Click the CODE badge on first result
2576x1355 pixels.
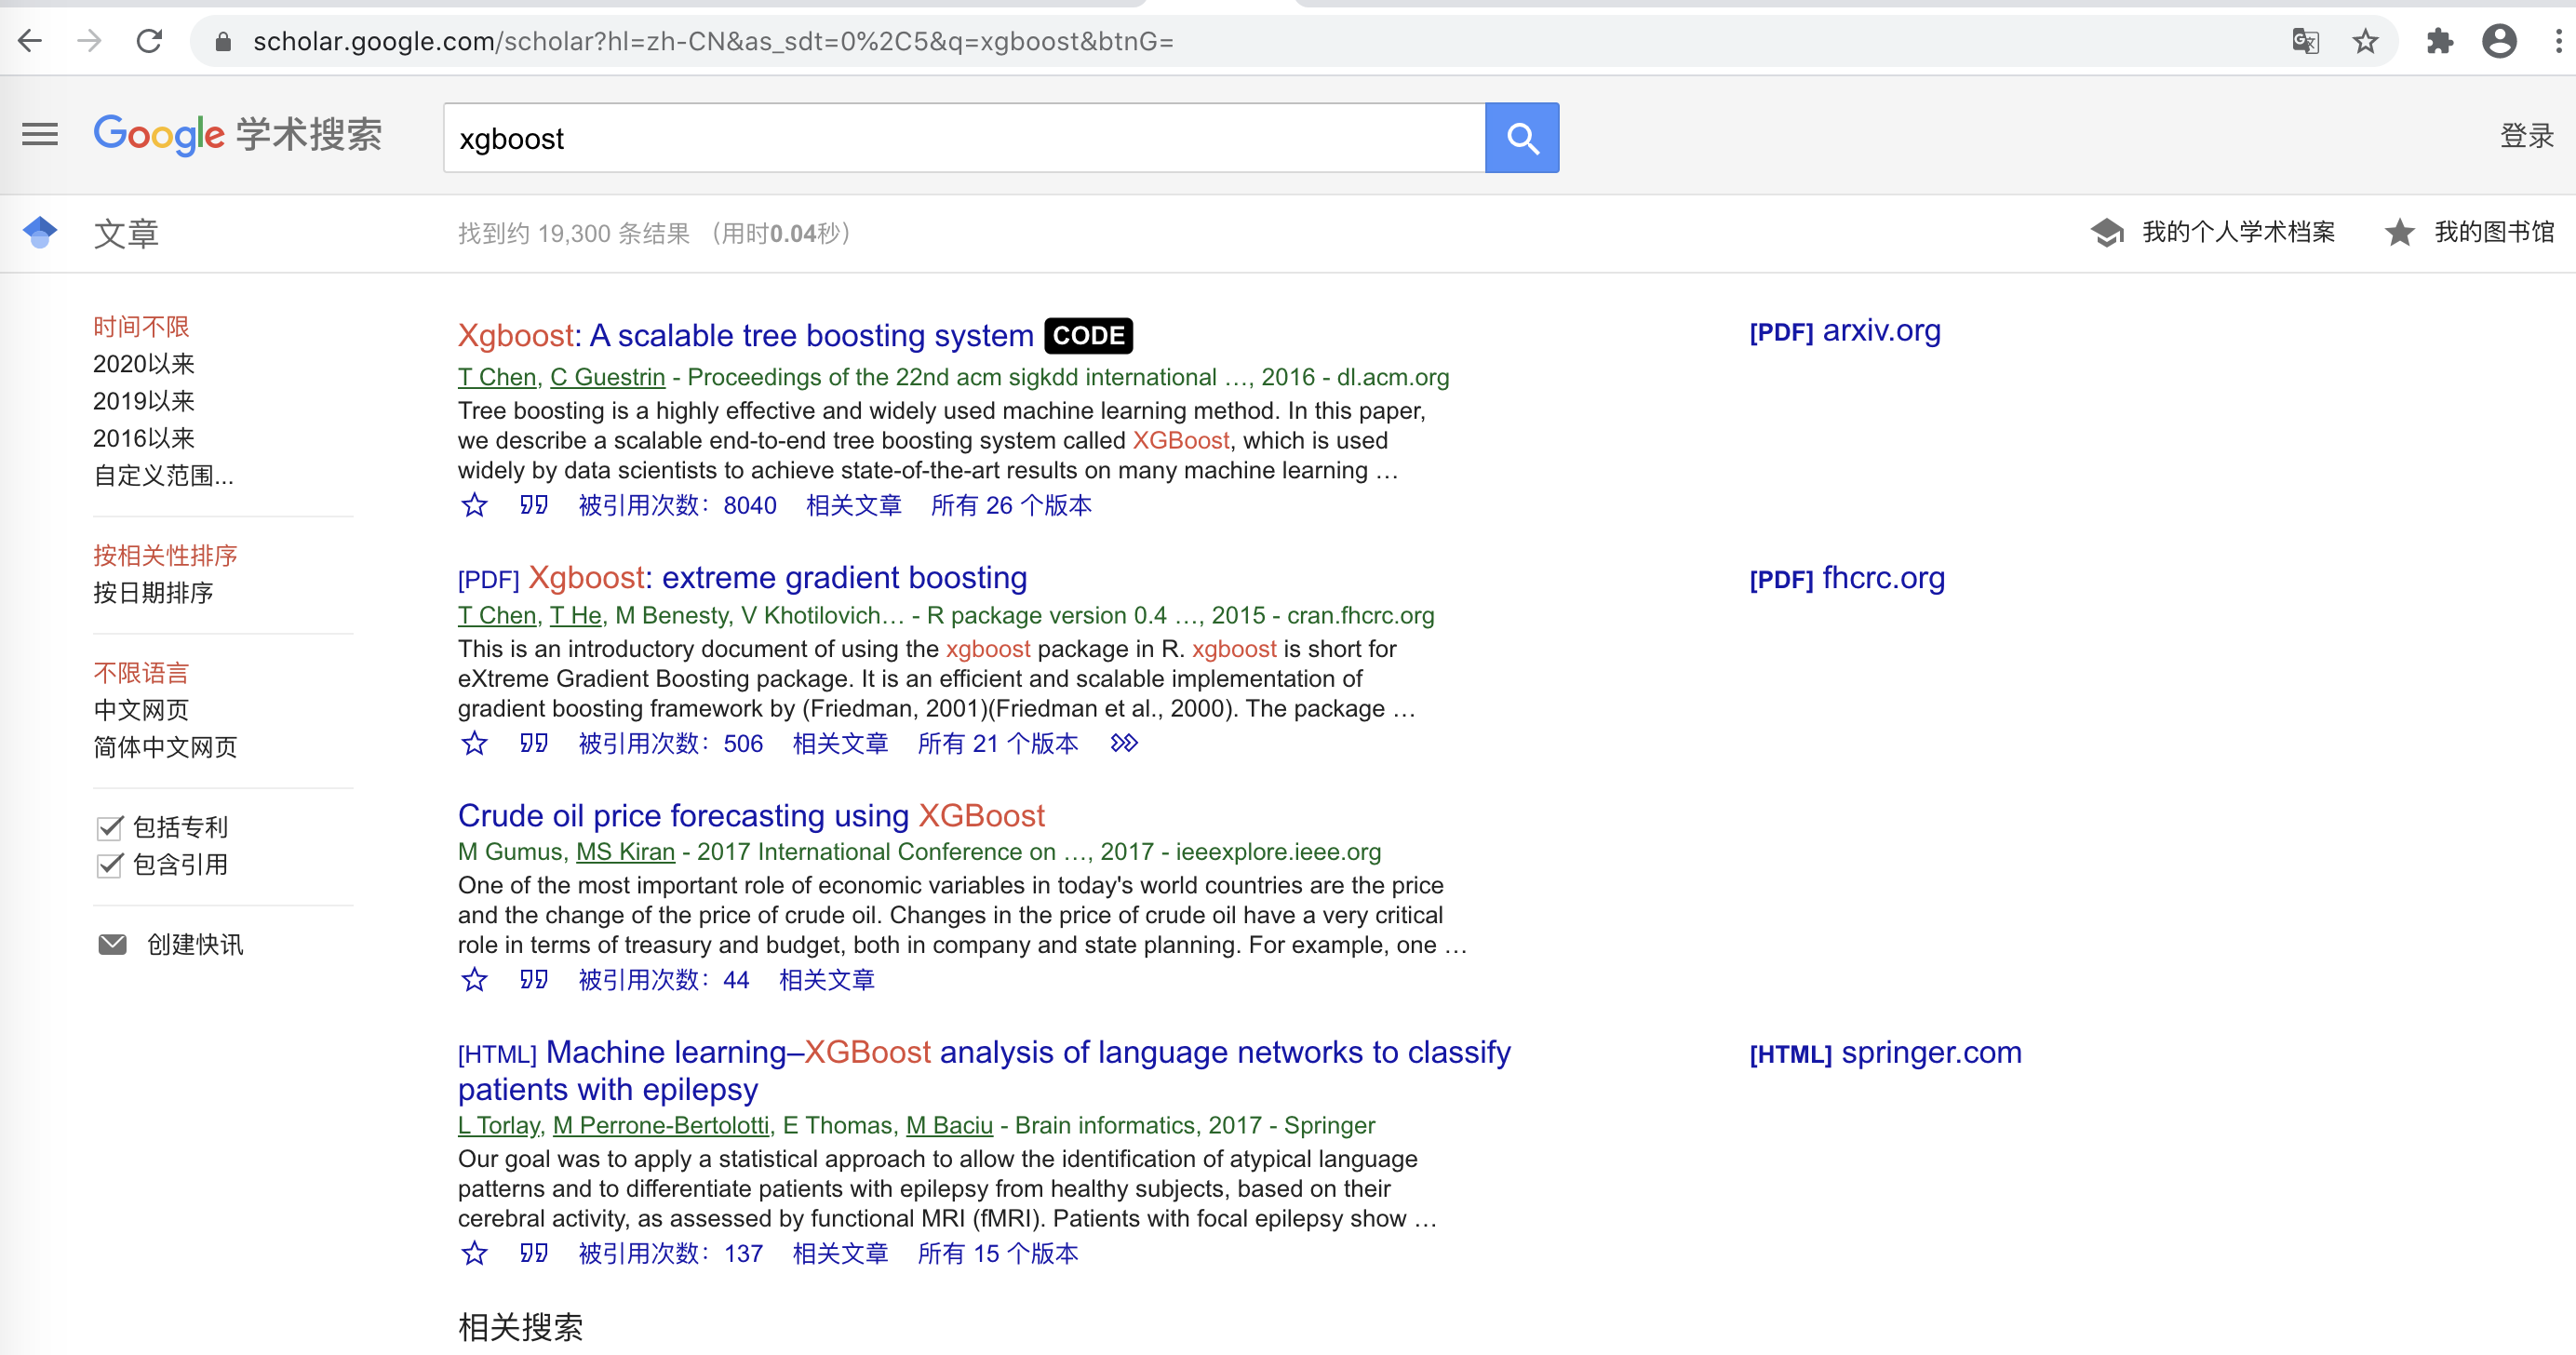pyautogui.click(x=1088, y=335)
